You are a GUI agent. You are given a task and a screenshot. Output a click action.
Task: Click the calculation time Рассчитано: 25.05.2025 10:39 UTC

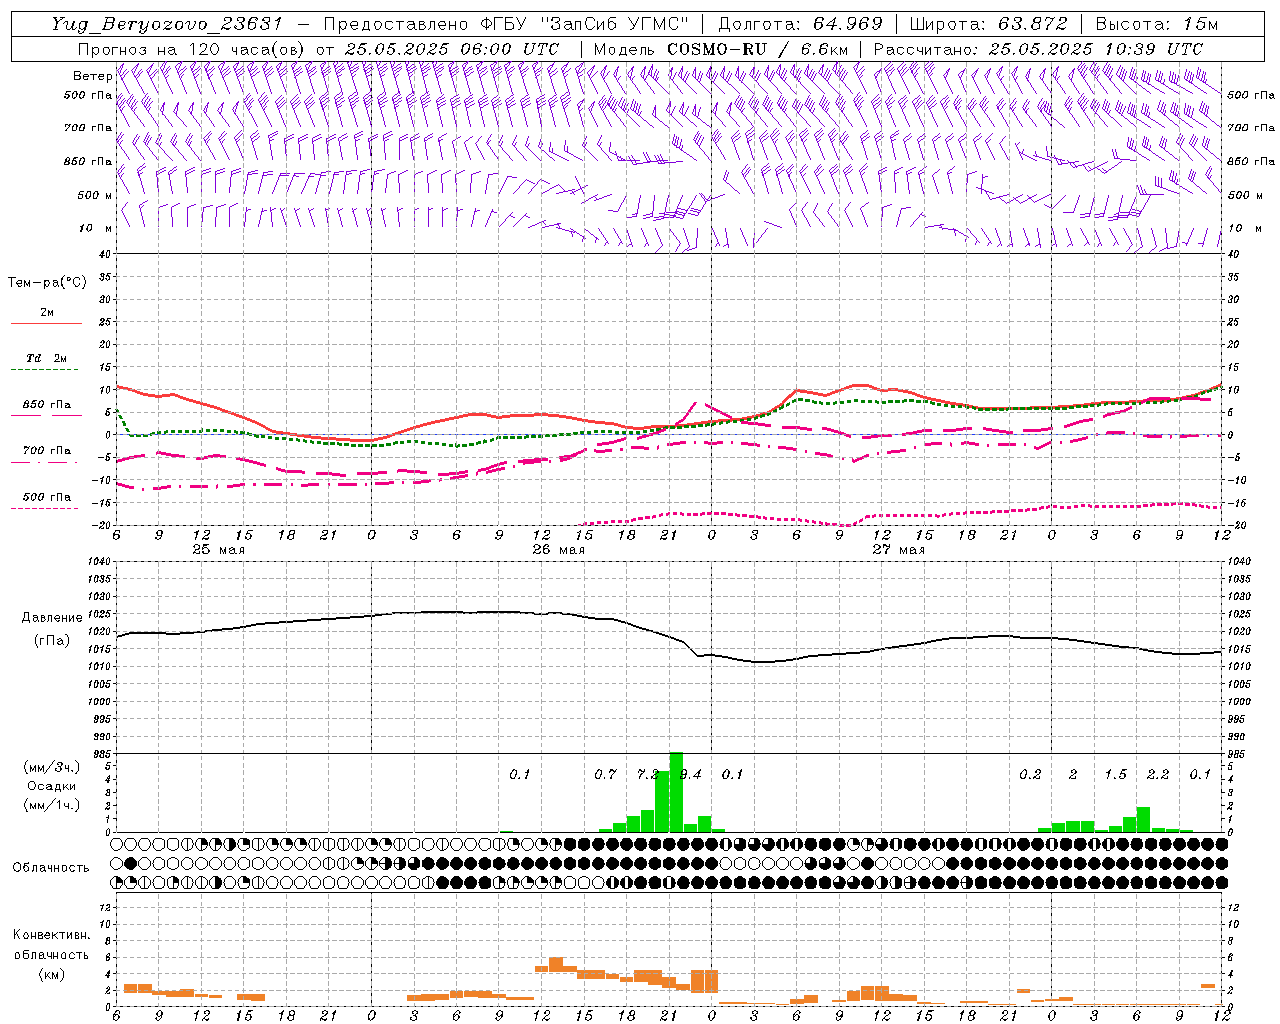1038,49
